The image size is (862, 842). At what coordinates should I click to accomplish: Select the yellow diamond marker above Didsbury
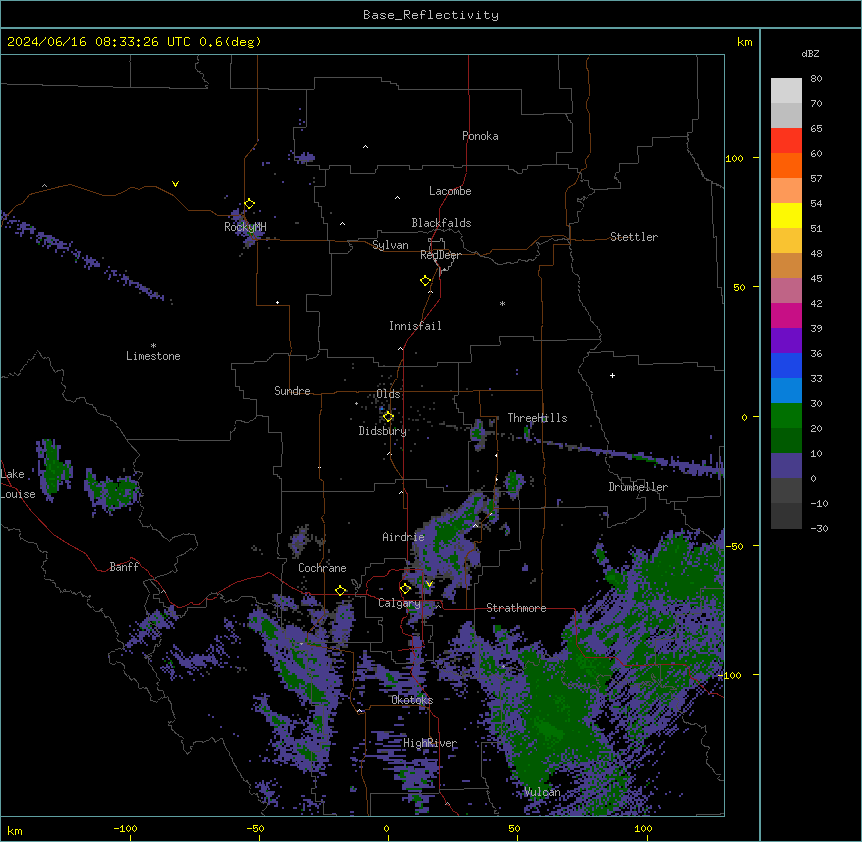coord(388,417)
